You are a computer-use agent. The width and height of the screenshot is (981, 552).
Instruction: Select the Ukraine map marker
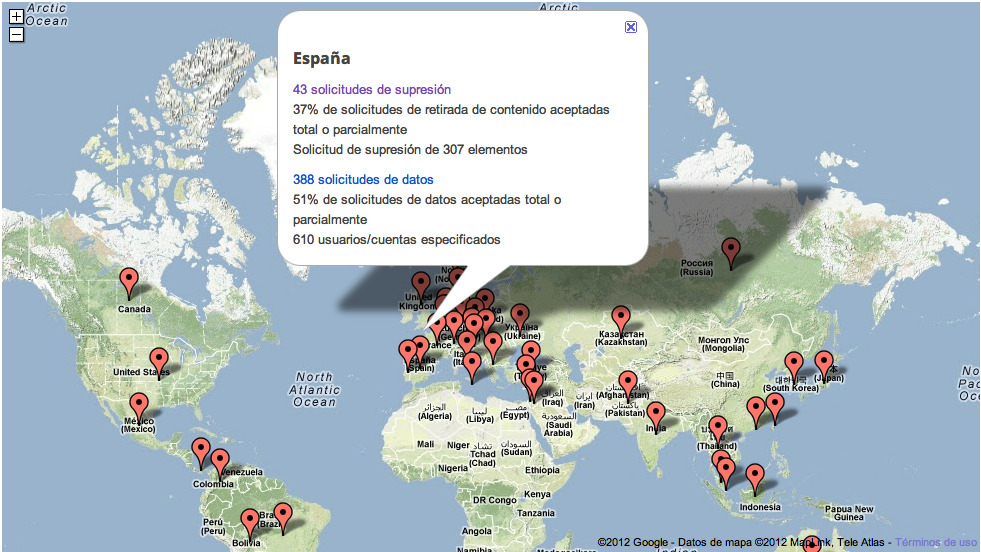click(x=520, y=319)
